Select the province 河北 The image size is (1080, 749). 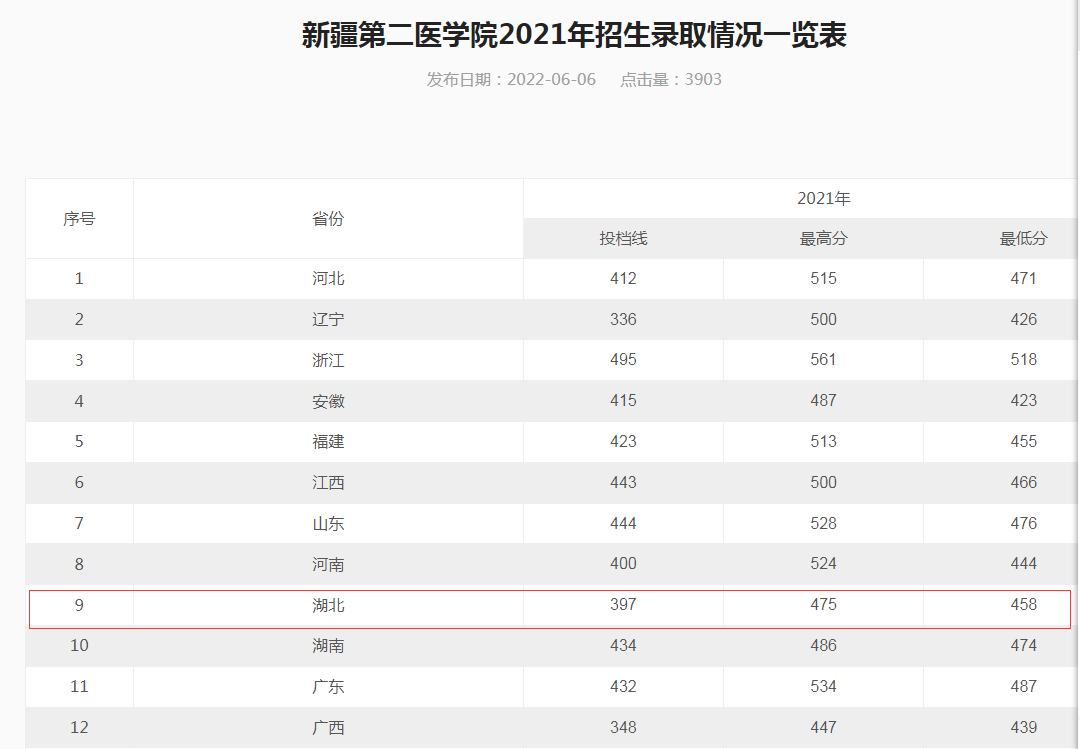tap(328, 278)
